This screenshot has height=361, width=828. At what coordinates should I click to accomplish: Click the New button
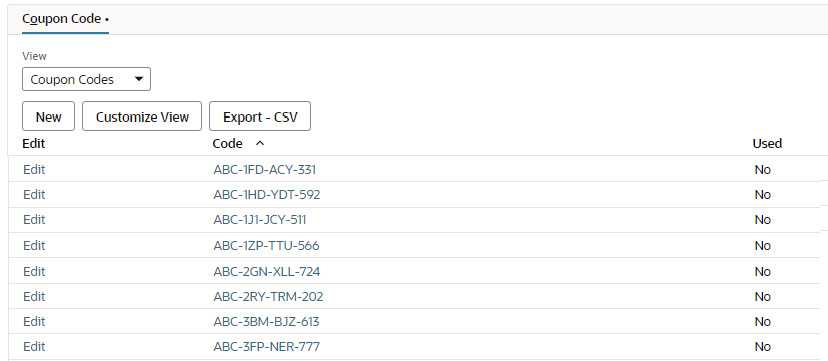(49, 117)
